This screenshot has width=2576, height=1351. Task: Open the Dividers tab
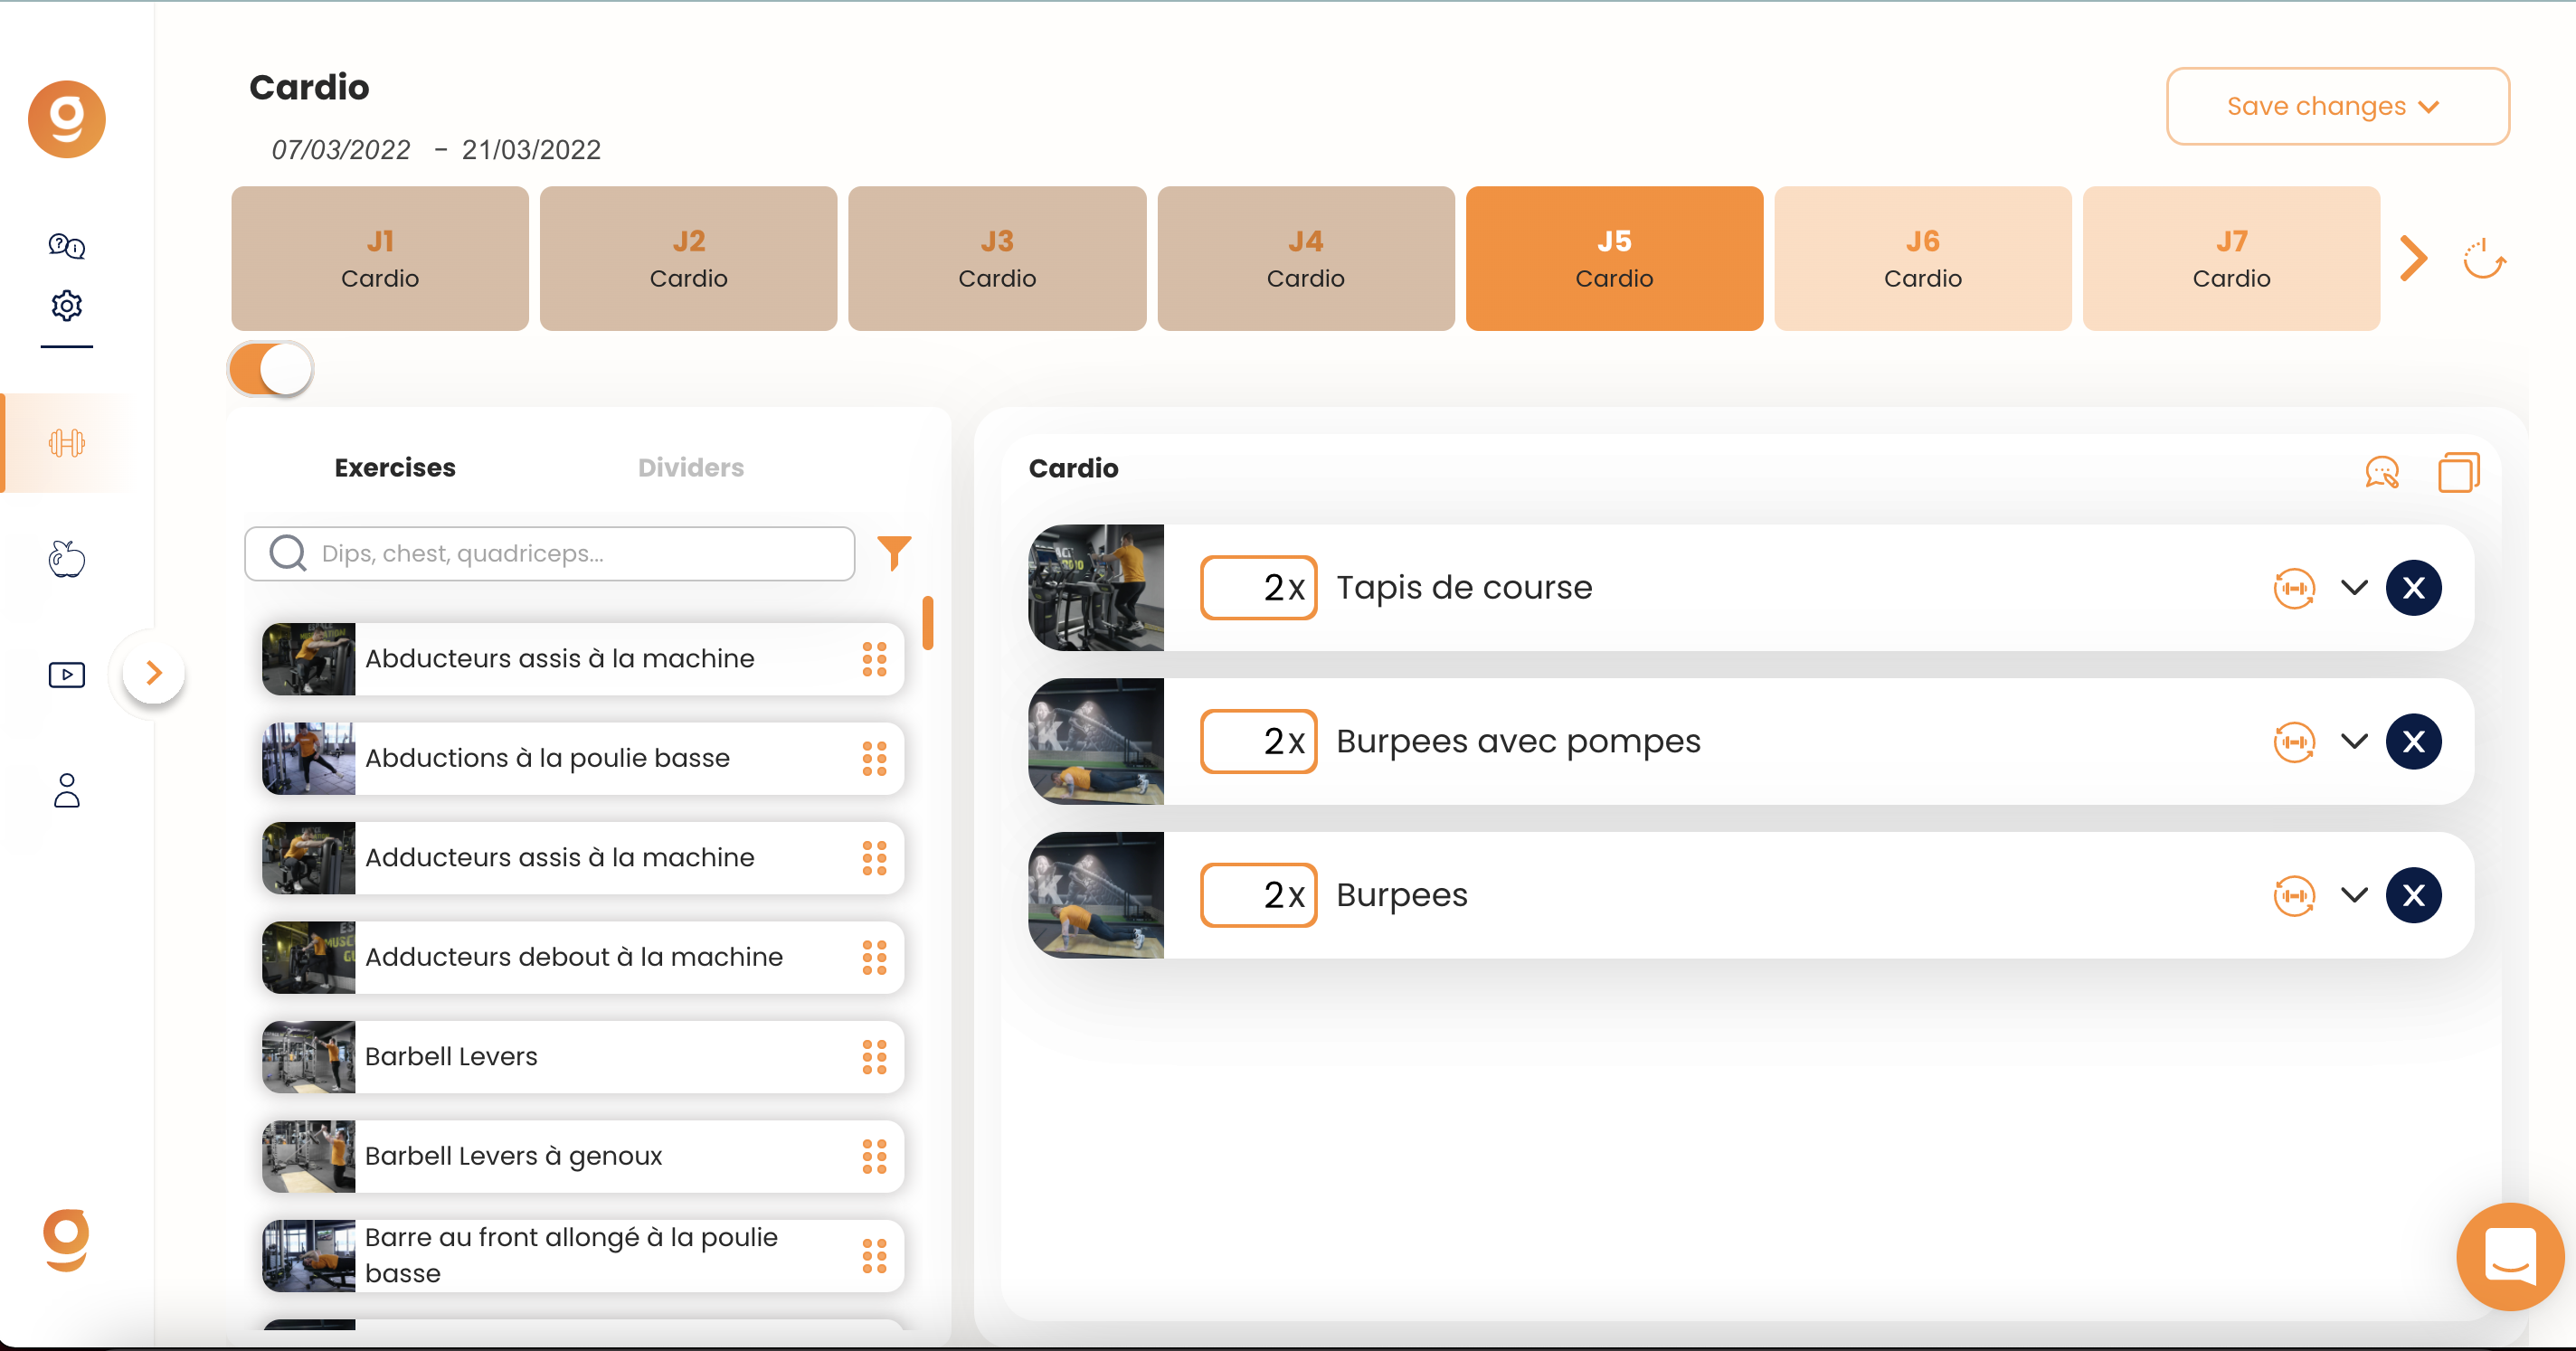click(691, 468)
